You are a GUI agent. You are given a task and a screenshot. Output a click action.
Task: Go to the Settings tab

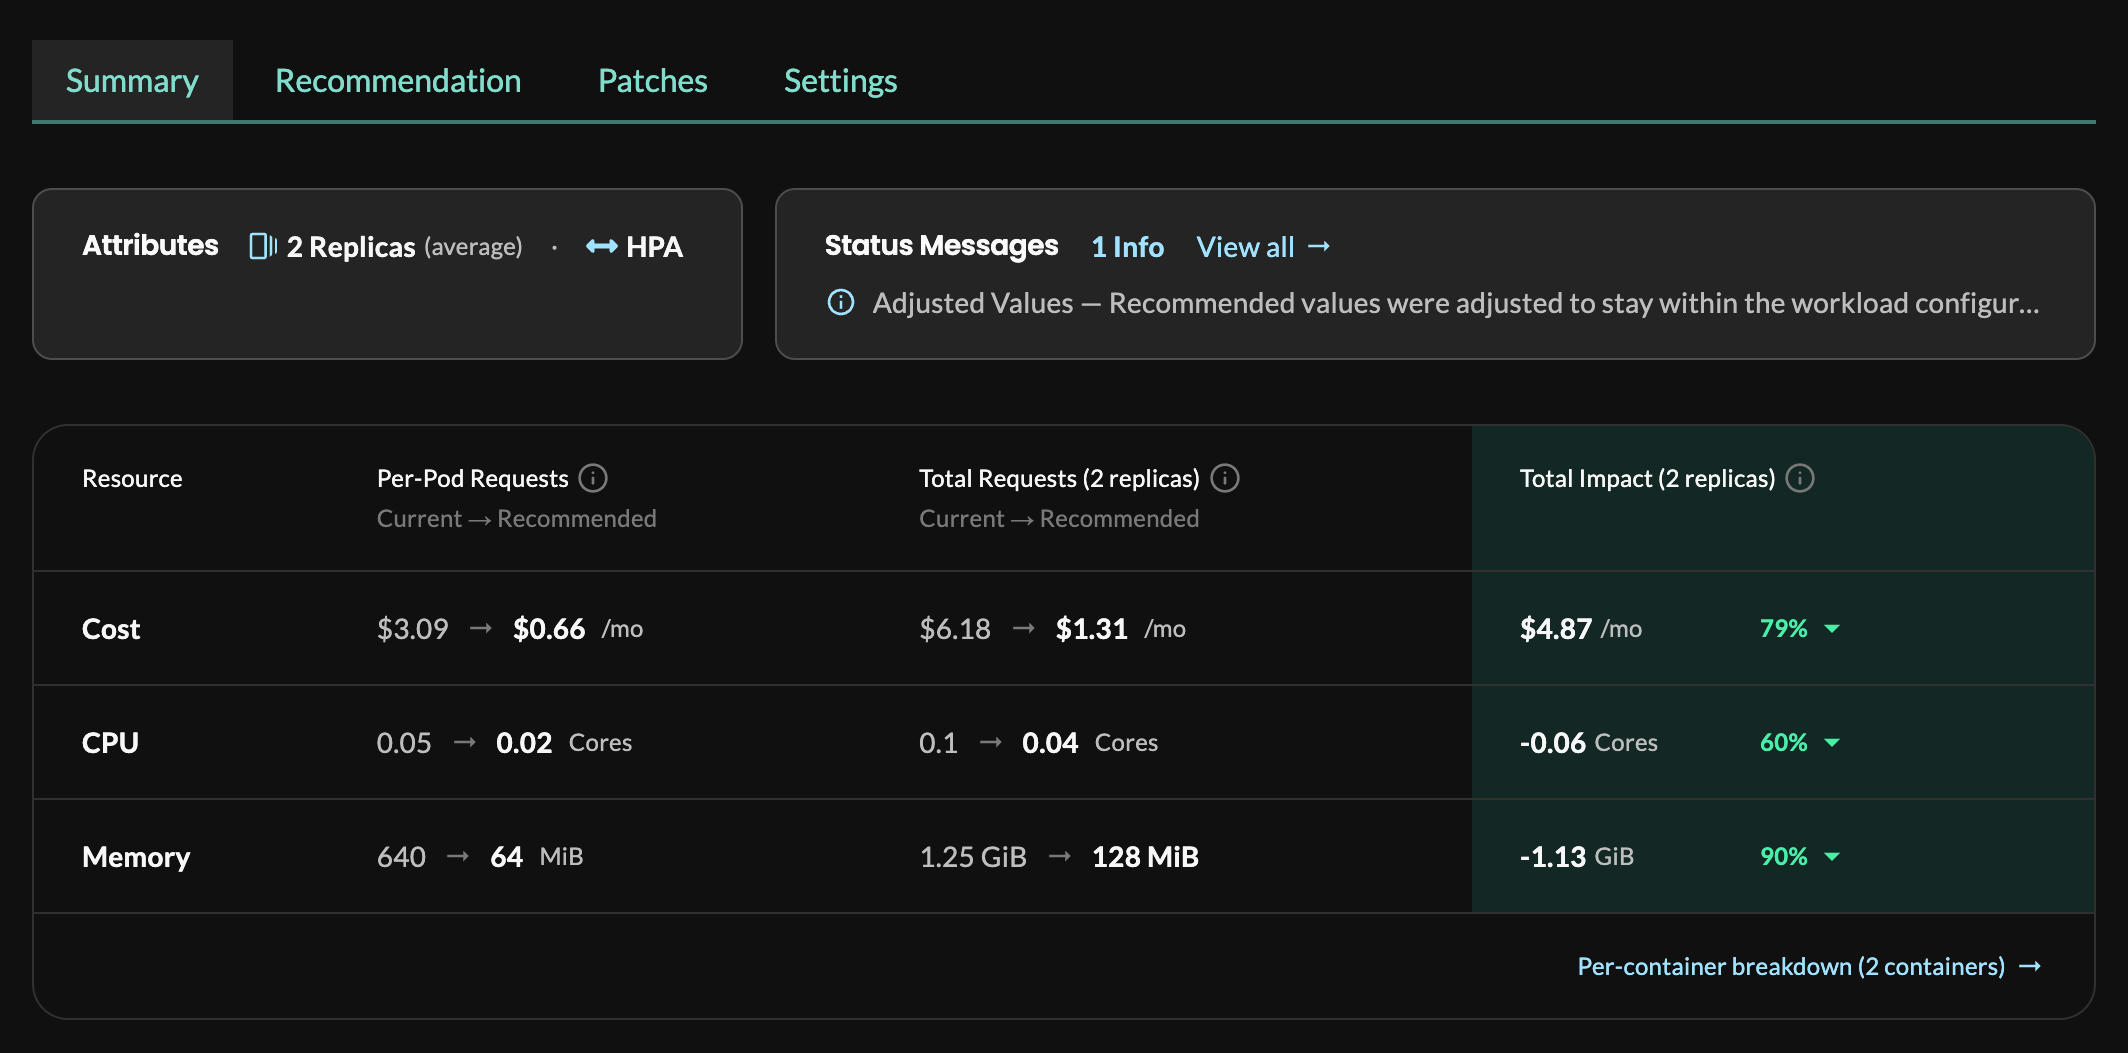[840, 81]
